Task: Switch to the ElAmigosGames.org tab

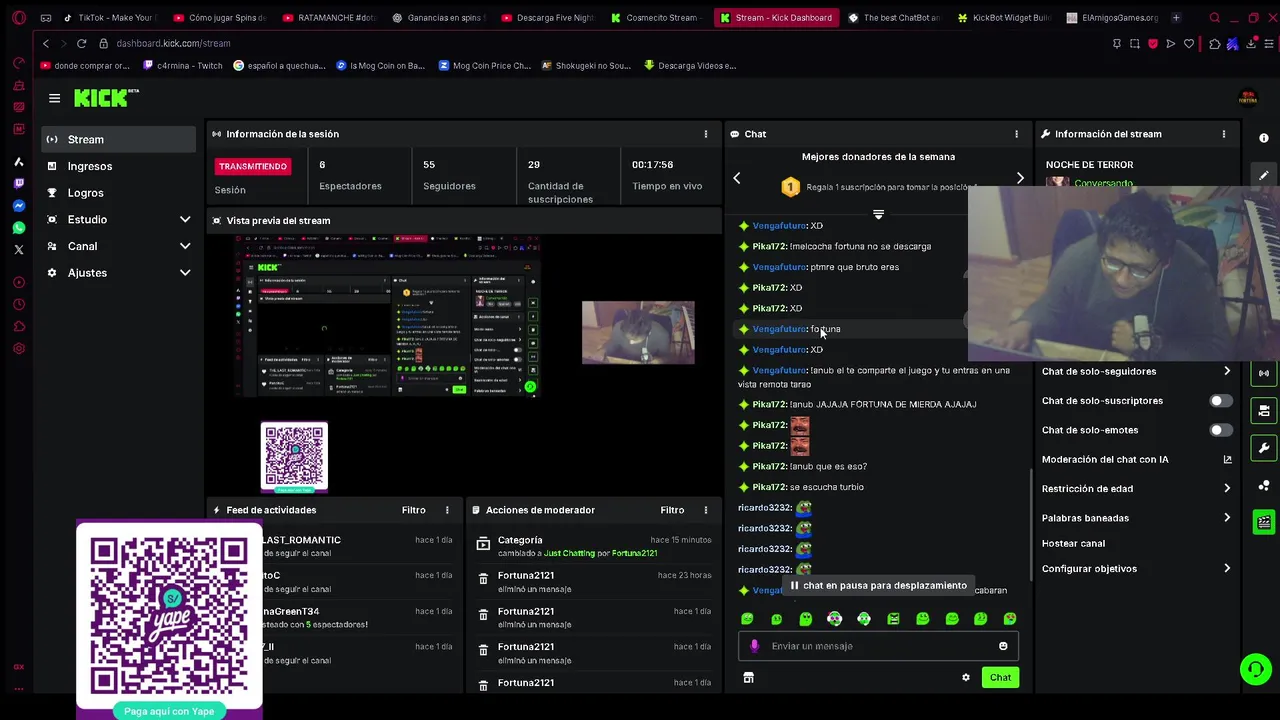Action: click(1112, 18)
